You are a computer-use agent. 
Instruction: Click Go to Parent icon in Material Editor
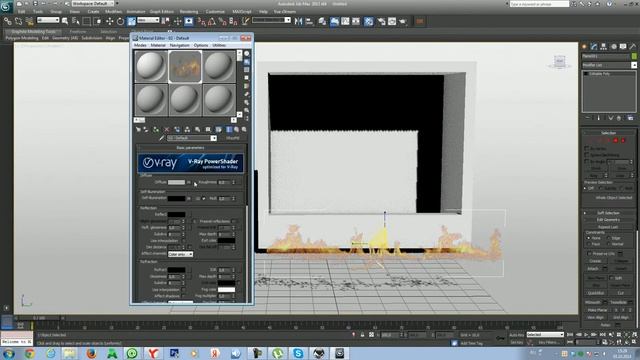(237, 129)
